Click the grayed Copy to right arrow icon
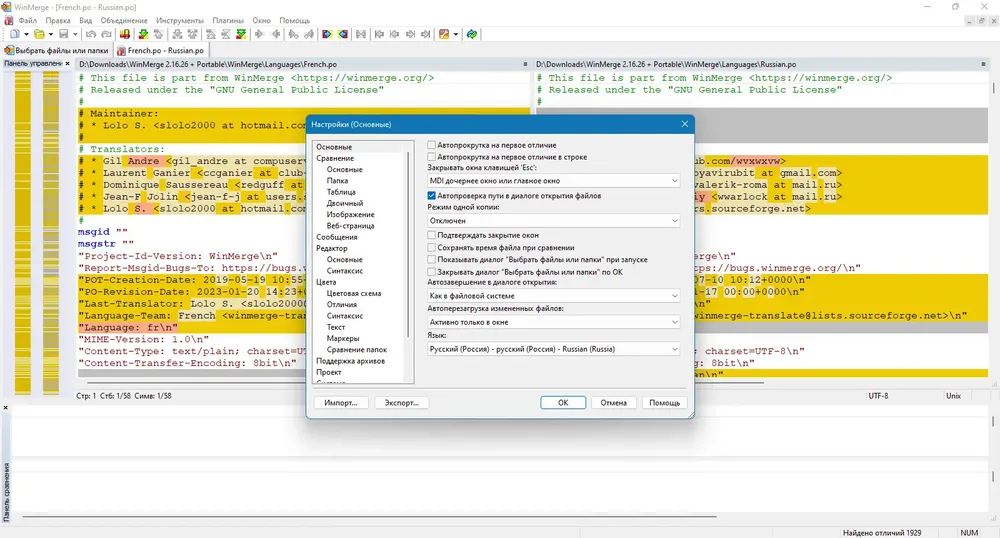Screen dimensions: 1000x538 (259, 34)
